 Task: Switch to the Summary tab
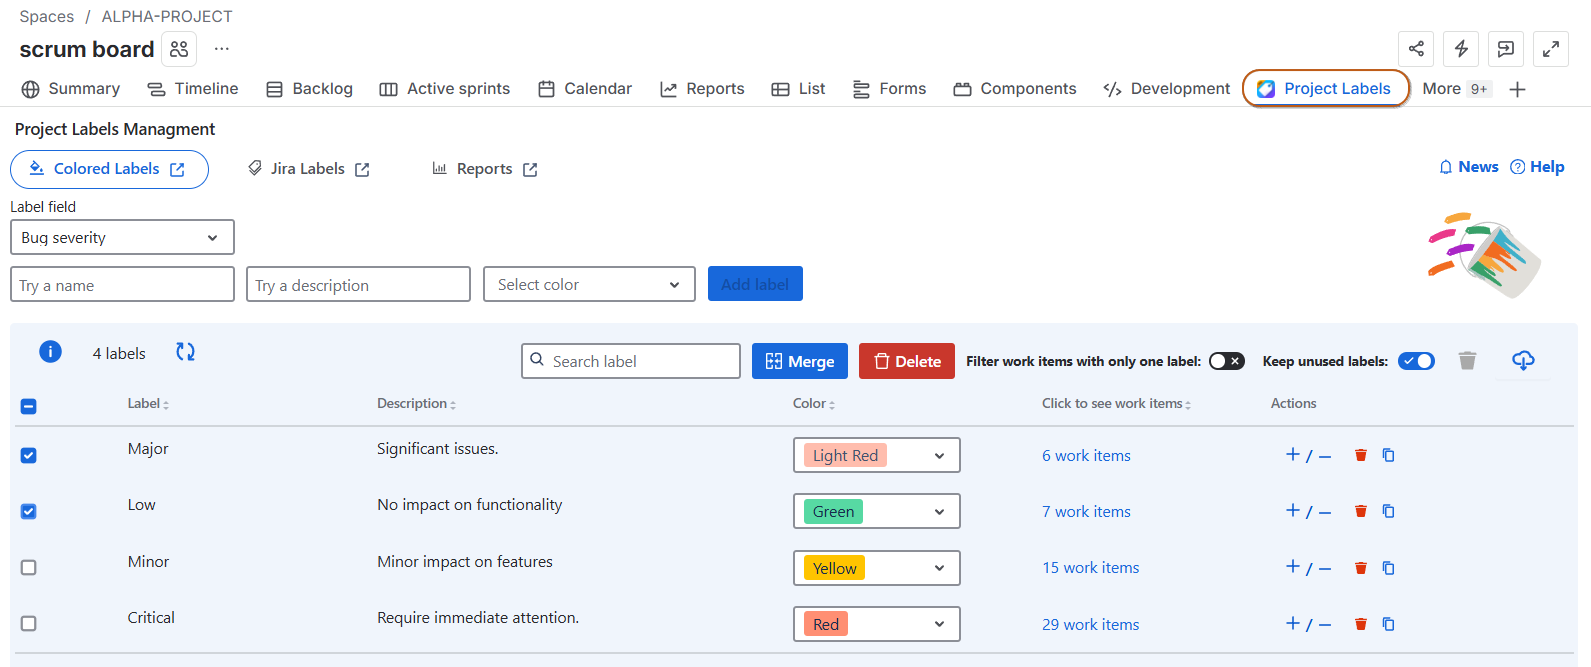pos(70,89)
